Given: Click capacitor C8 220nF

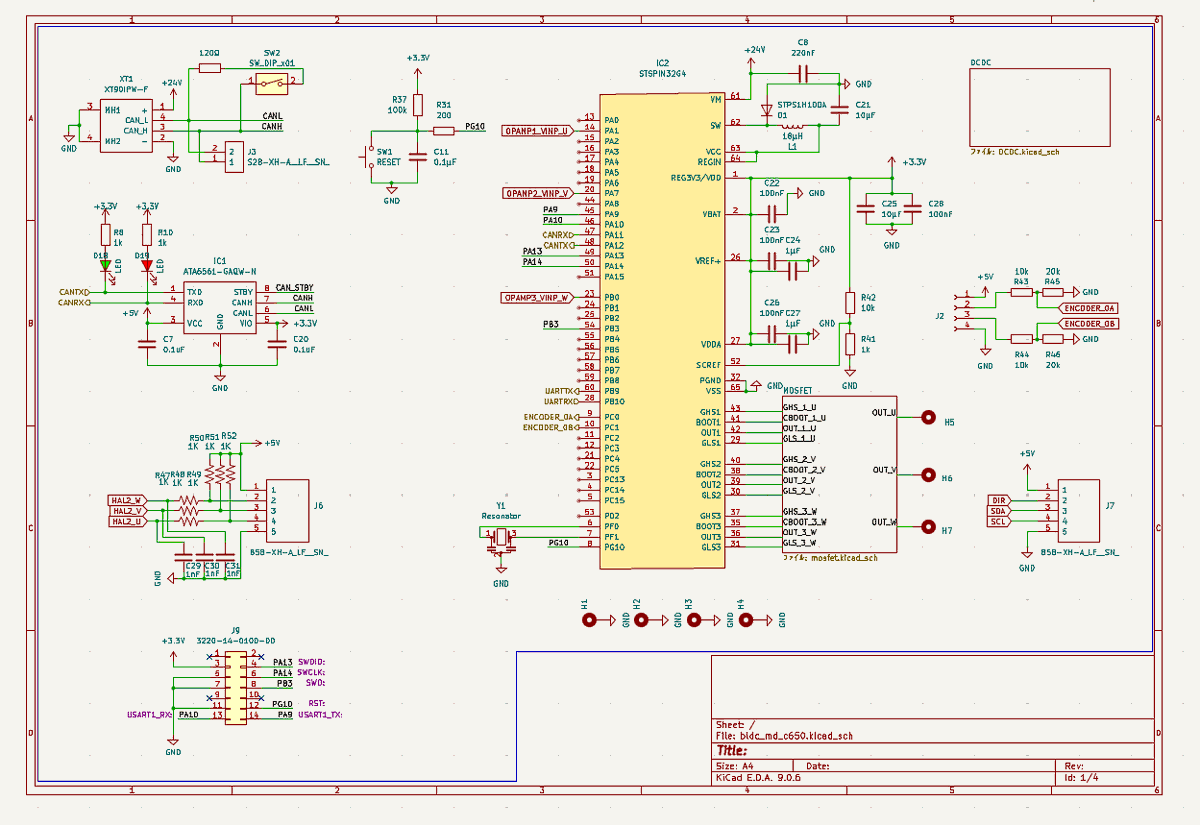Looking at the screenshot, I should (804, 74).
